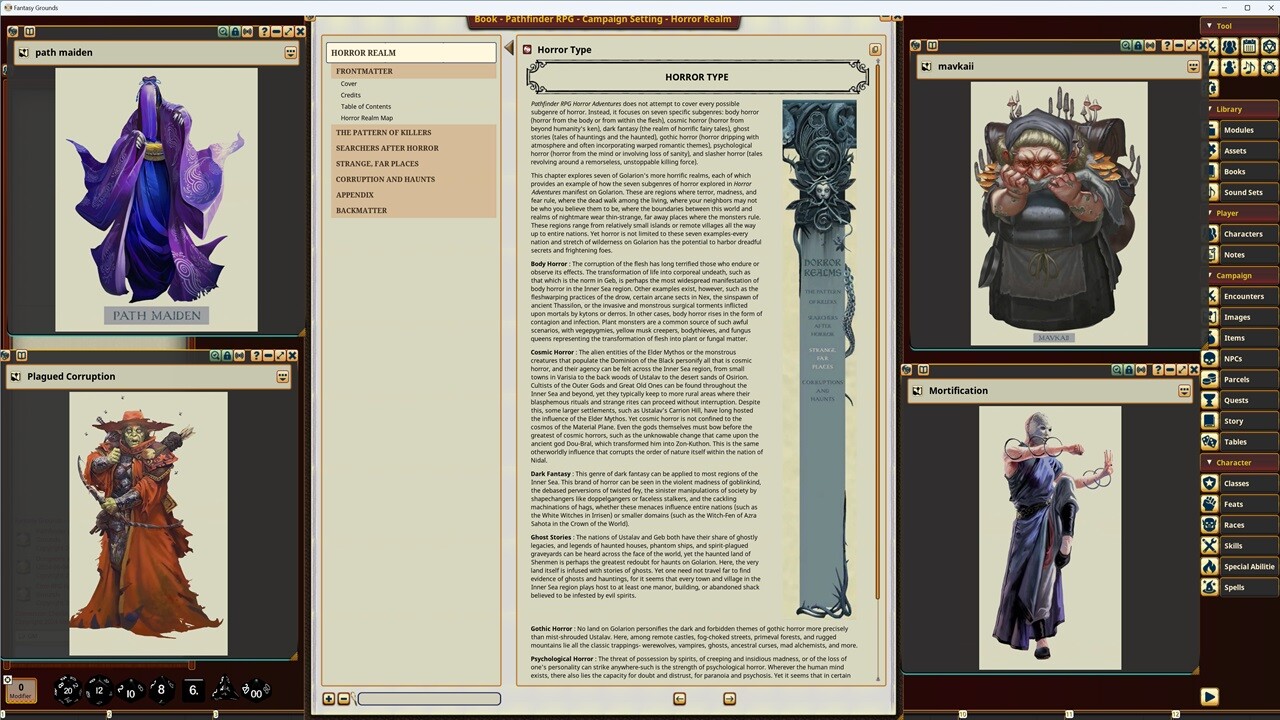Toggle the lock on the path maiden window
This screenshot has height=720, width=1280.
tap(235, 32)
